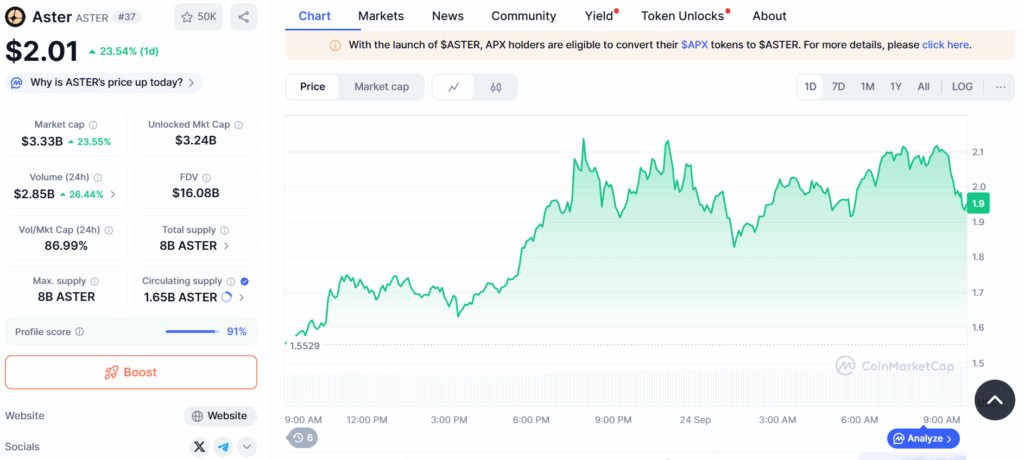Open the Telegram social icon

click(x=223, y=447)
